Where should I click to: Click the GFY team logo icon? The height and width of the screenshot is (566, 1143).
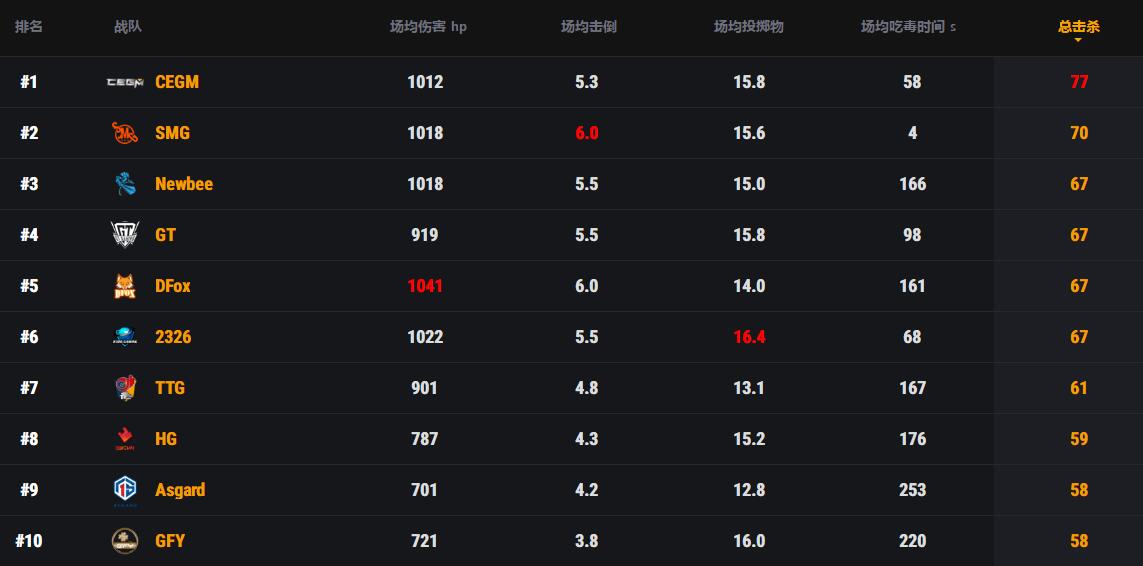click(125, 541)
